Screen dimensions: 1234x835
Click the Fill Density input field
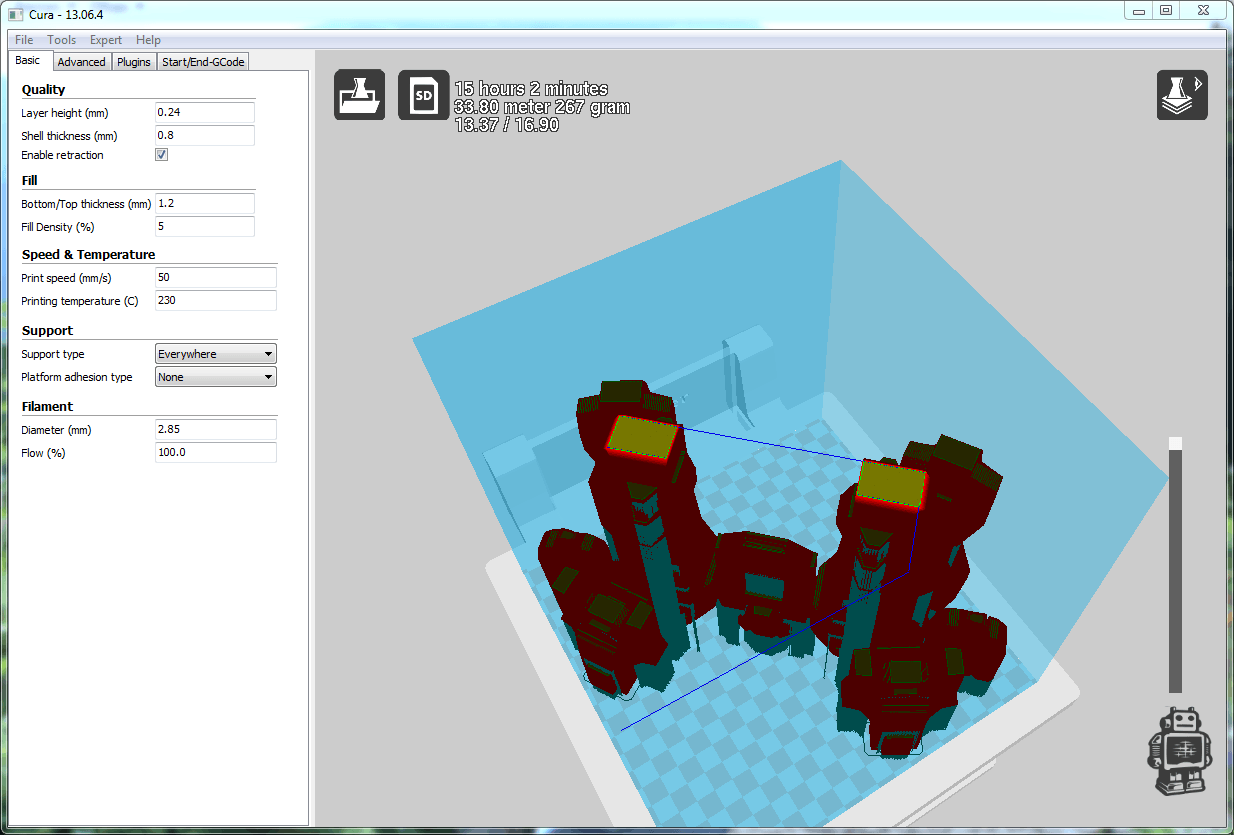tap(205, 227)
